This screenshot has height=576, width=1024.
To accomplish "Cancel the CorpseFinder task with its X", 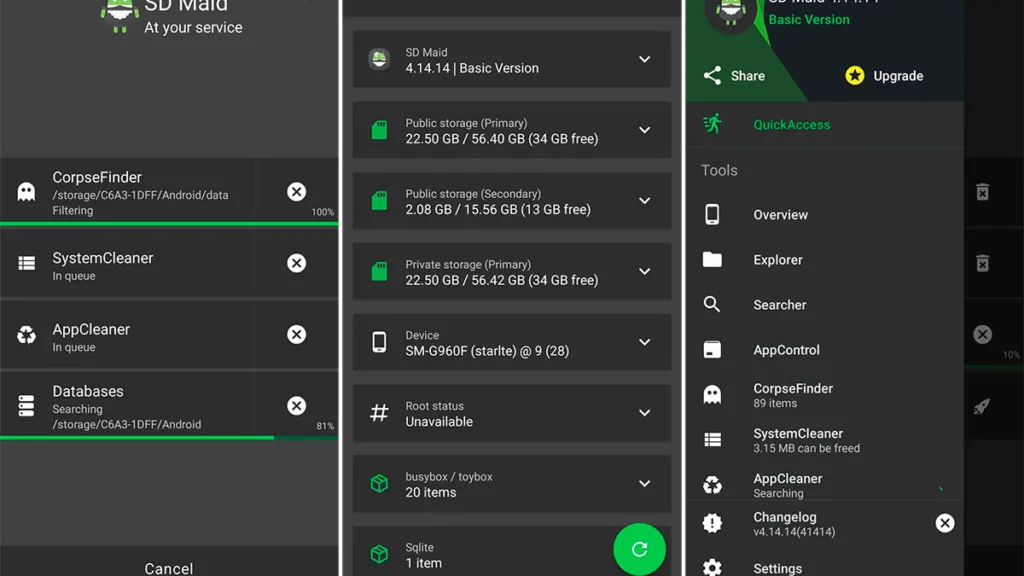I will coord(296,191).
